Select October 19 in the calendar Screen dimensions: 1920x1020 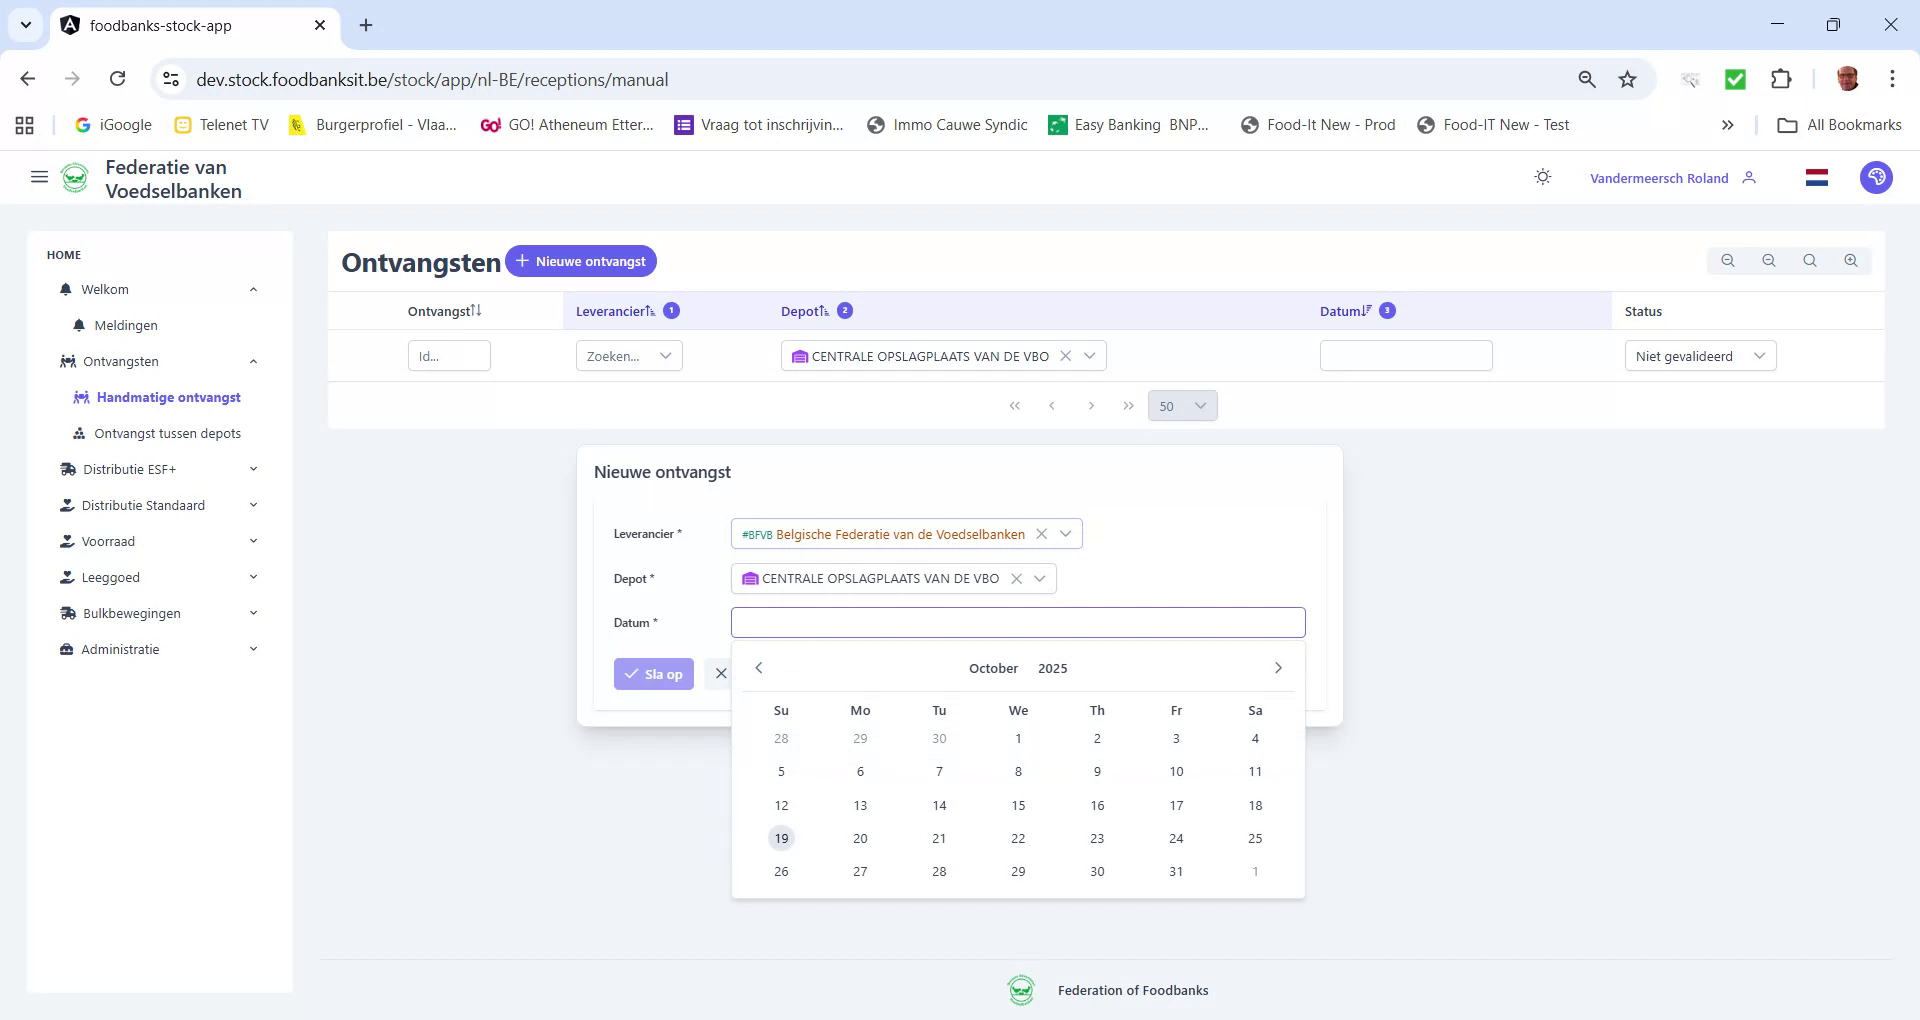(x=781, y=838)
